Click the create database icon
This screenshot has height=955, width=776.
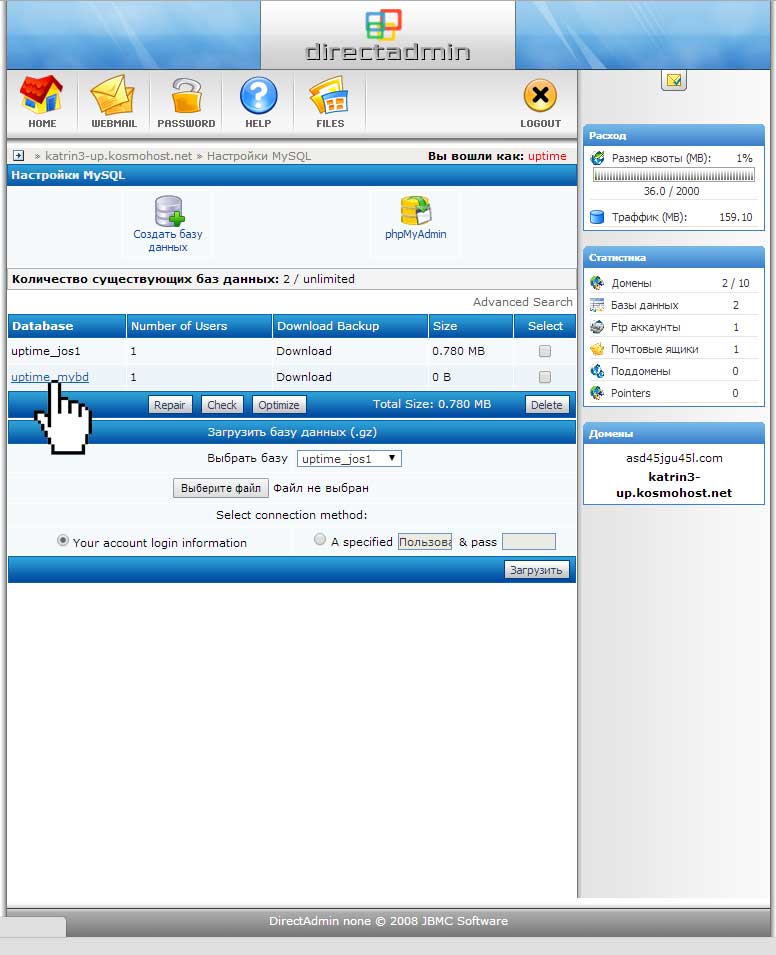[169, 211]
